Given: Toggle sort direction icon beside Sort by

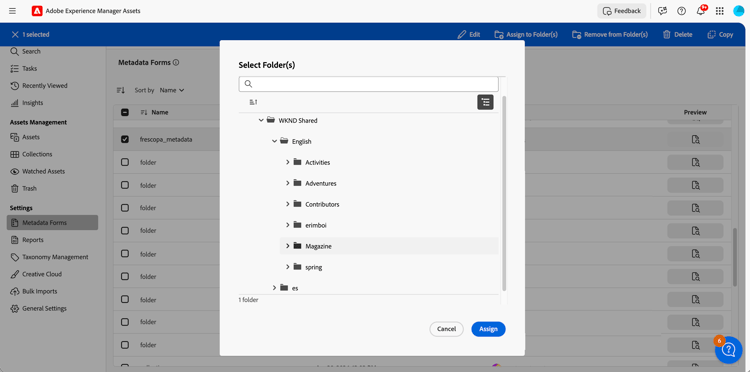Looking at the screenshot, I should (x=121, y=90).
